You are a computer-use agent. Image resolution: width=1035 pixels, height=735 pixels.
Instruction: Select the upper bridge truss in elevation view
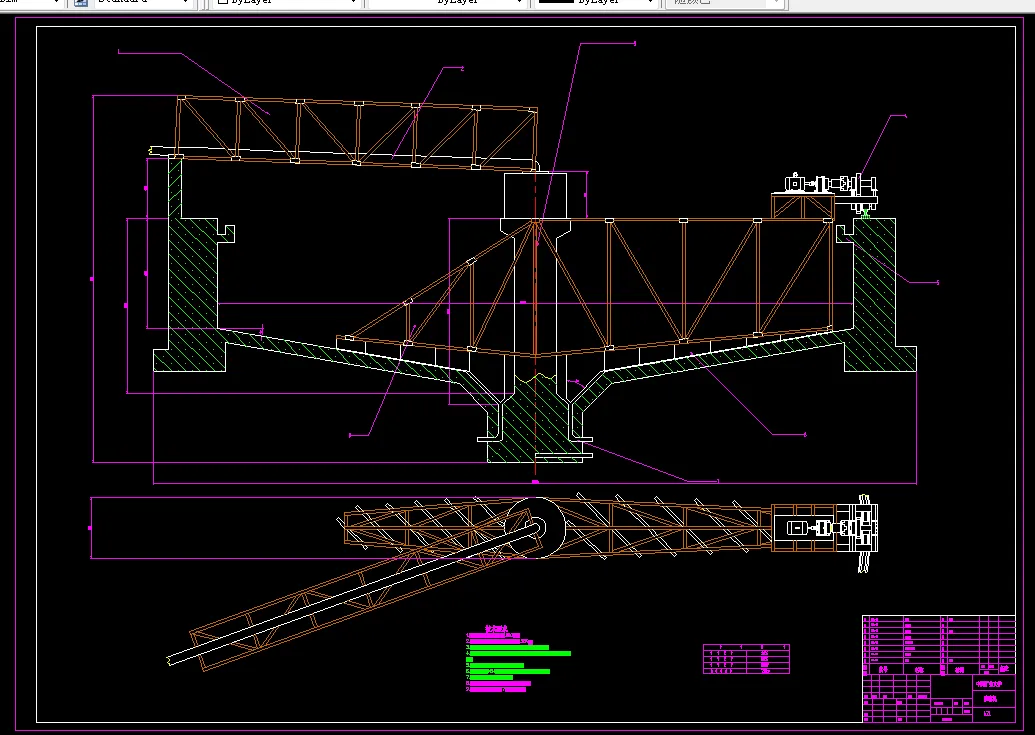356,133
